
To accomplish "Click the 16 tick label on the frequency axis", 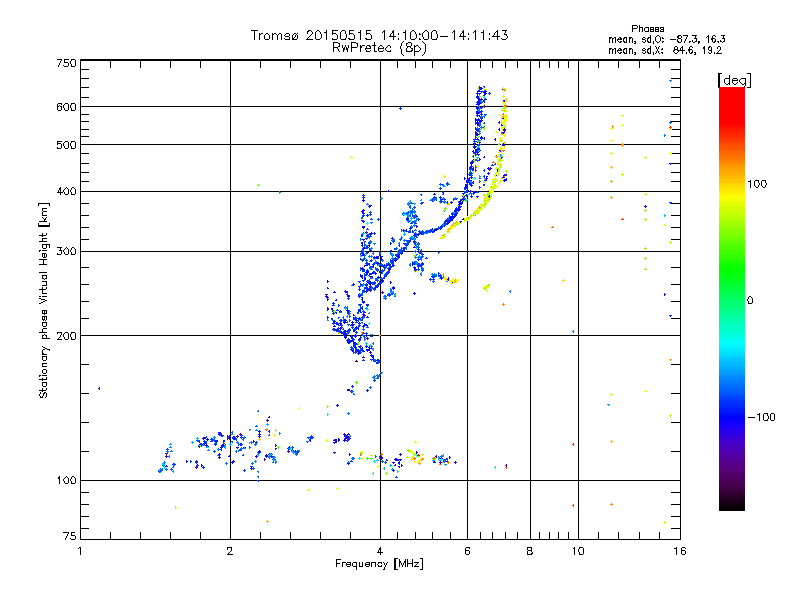I will click(x=680, y=551).
